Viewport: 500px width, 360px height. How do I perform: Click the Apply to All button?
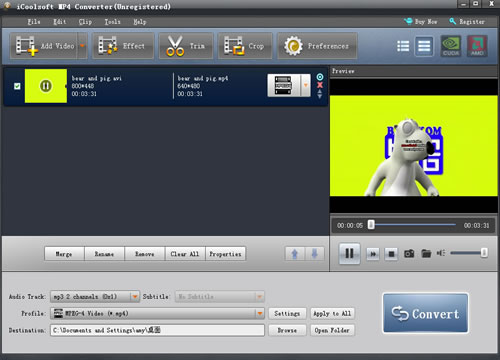point(332,313)
